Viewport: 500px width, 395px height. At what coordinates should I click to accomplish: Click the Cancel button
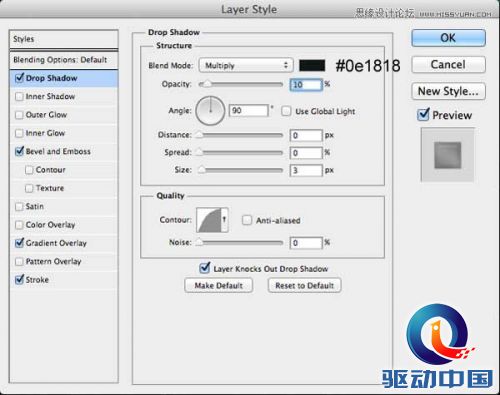point(448,64)
